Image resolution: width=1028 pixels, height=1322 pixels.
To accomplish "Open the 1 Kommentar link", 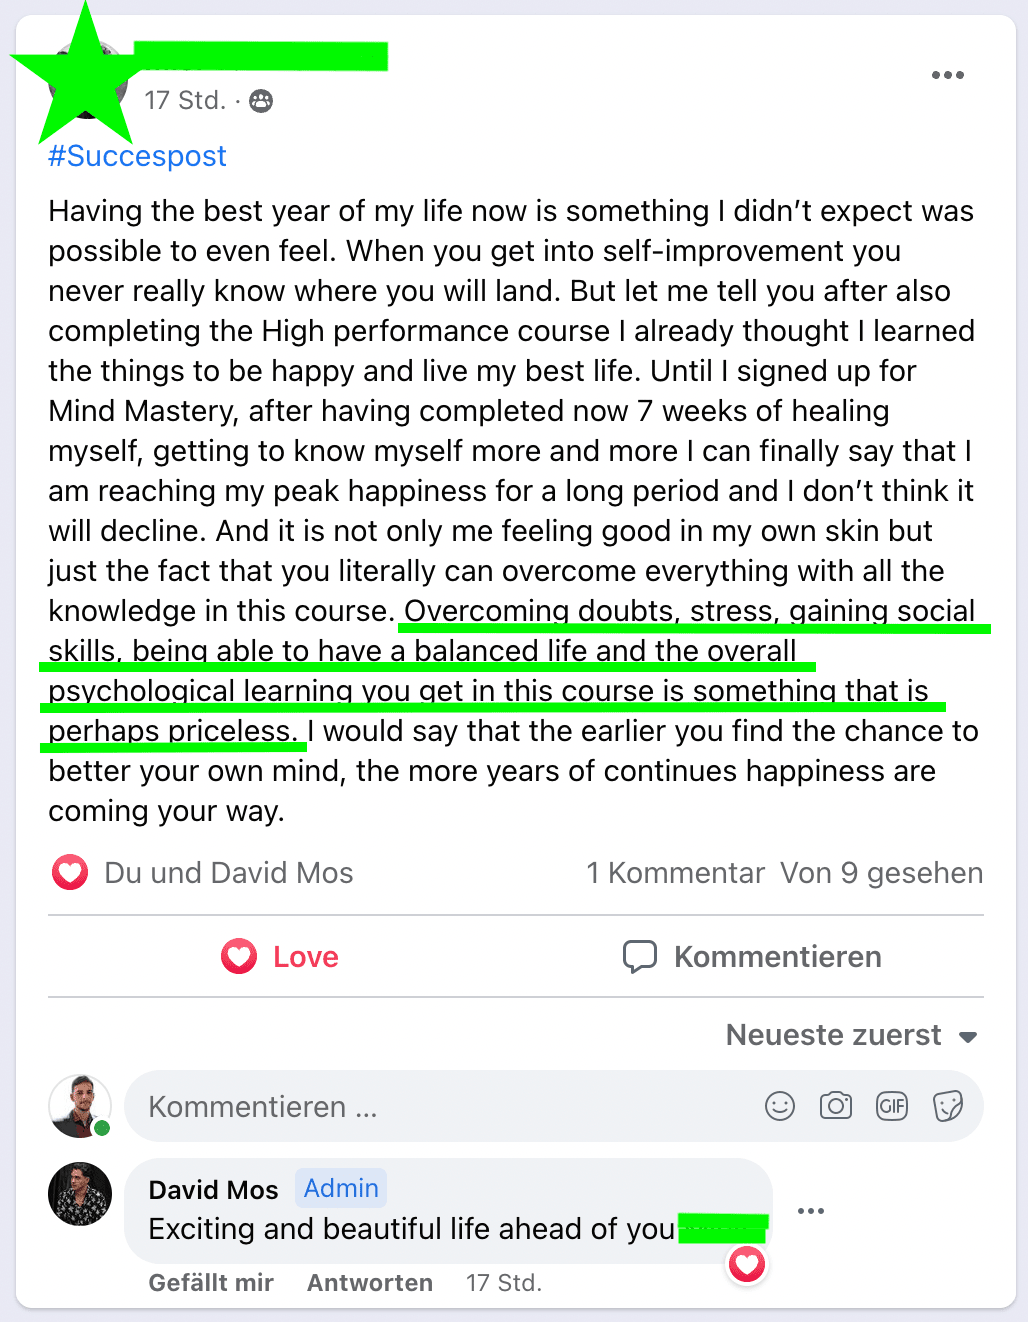I will pos(676,873).
